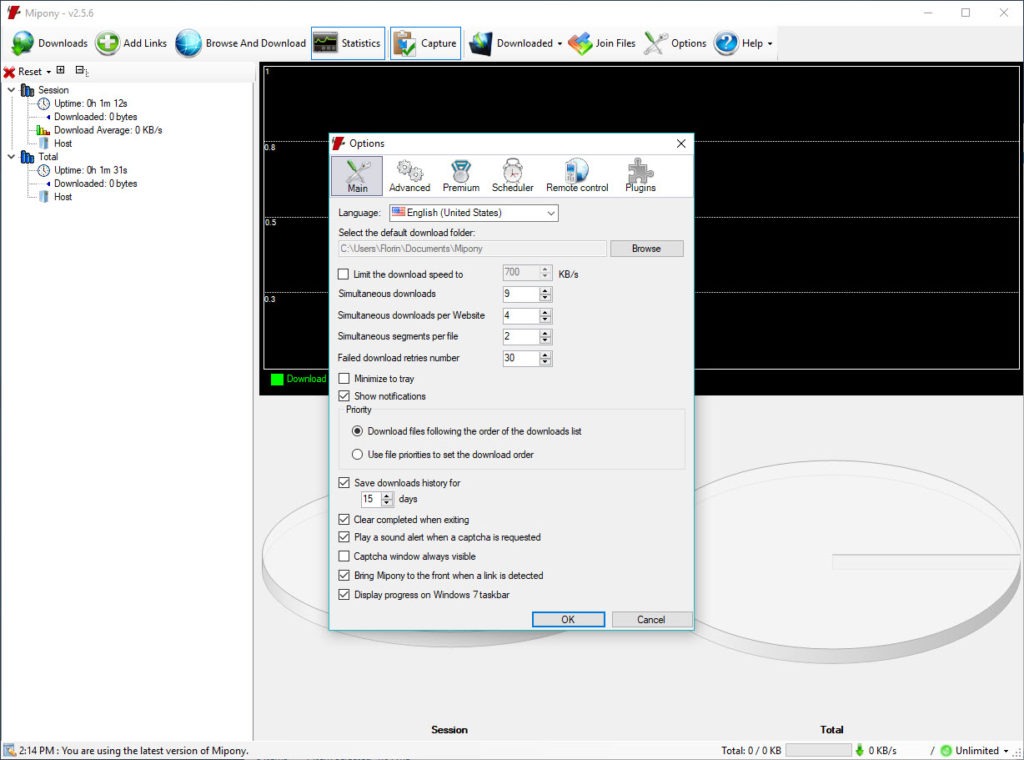
Task: Confirm options with OK button
Action: (568, 620)
